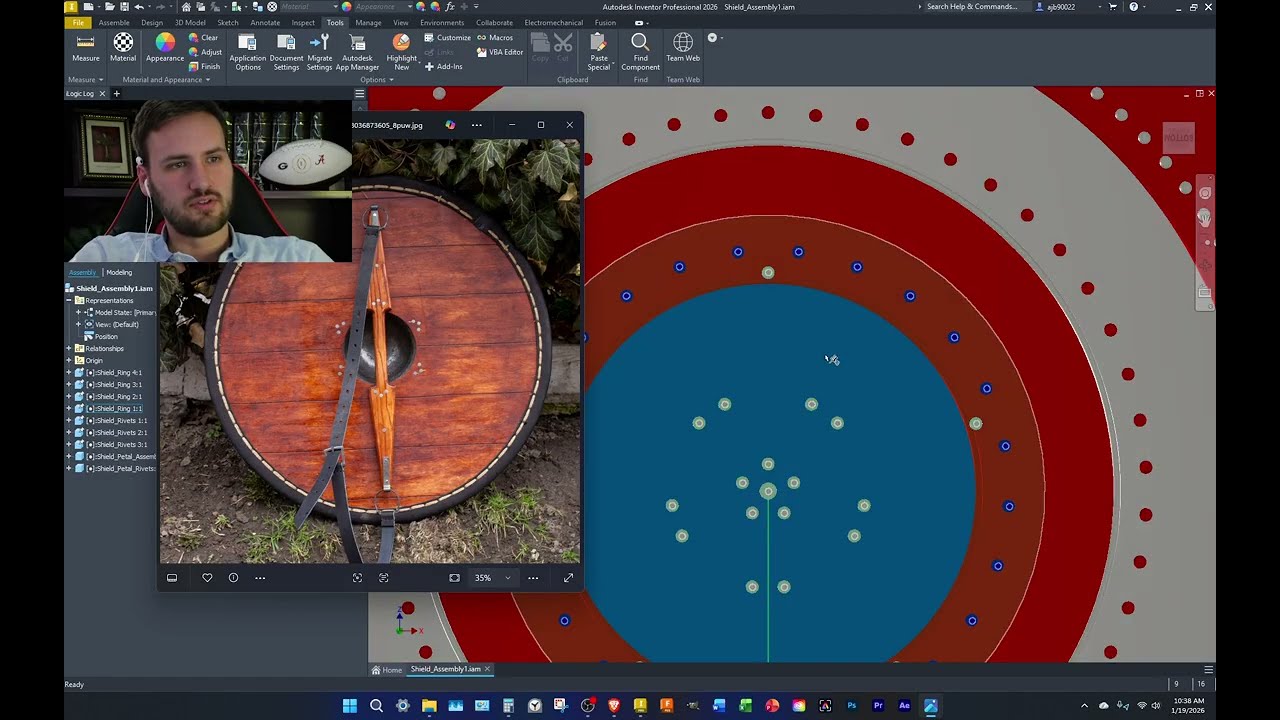Select the Measure tool
The height and width of the screenshot is (720, 1280).
coord(86,48)
